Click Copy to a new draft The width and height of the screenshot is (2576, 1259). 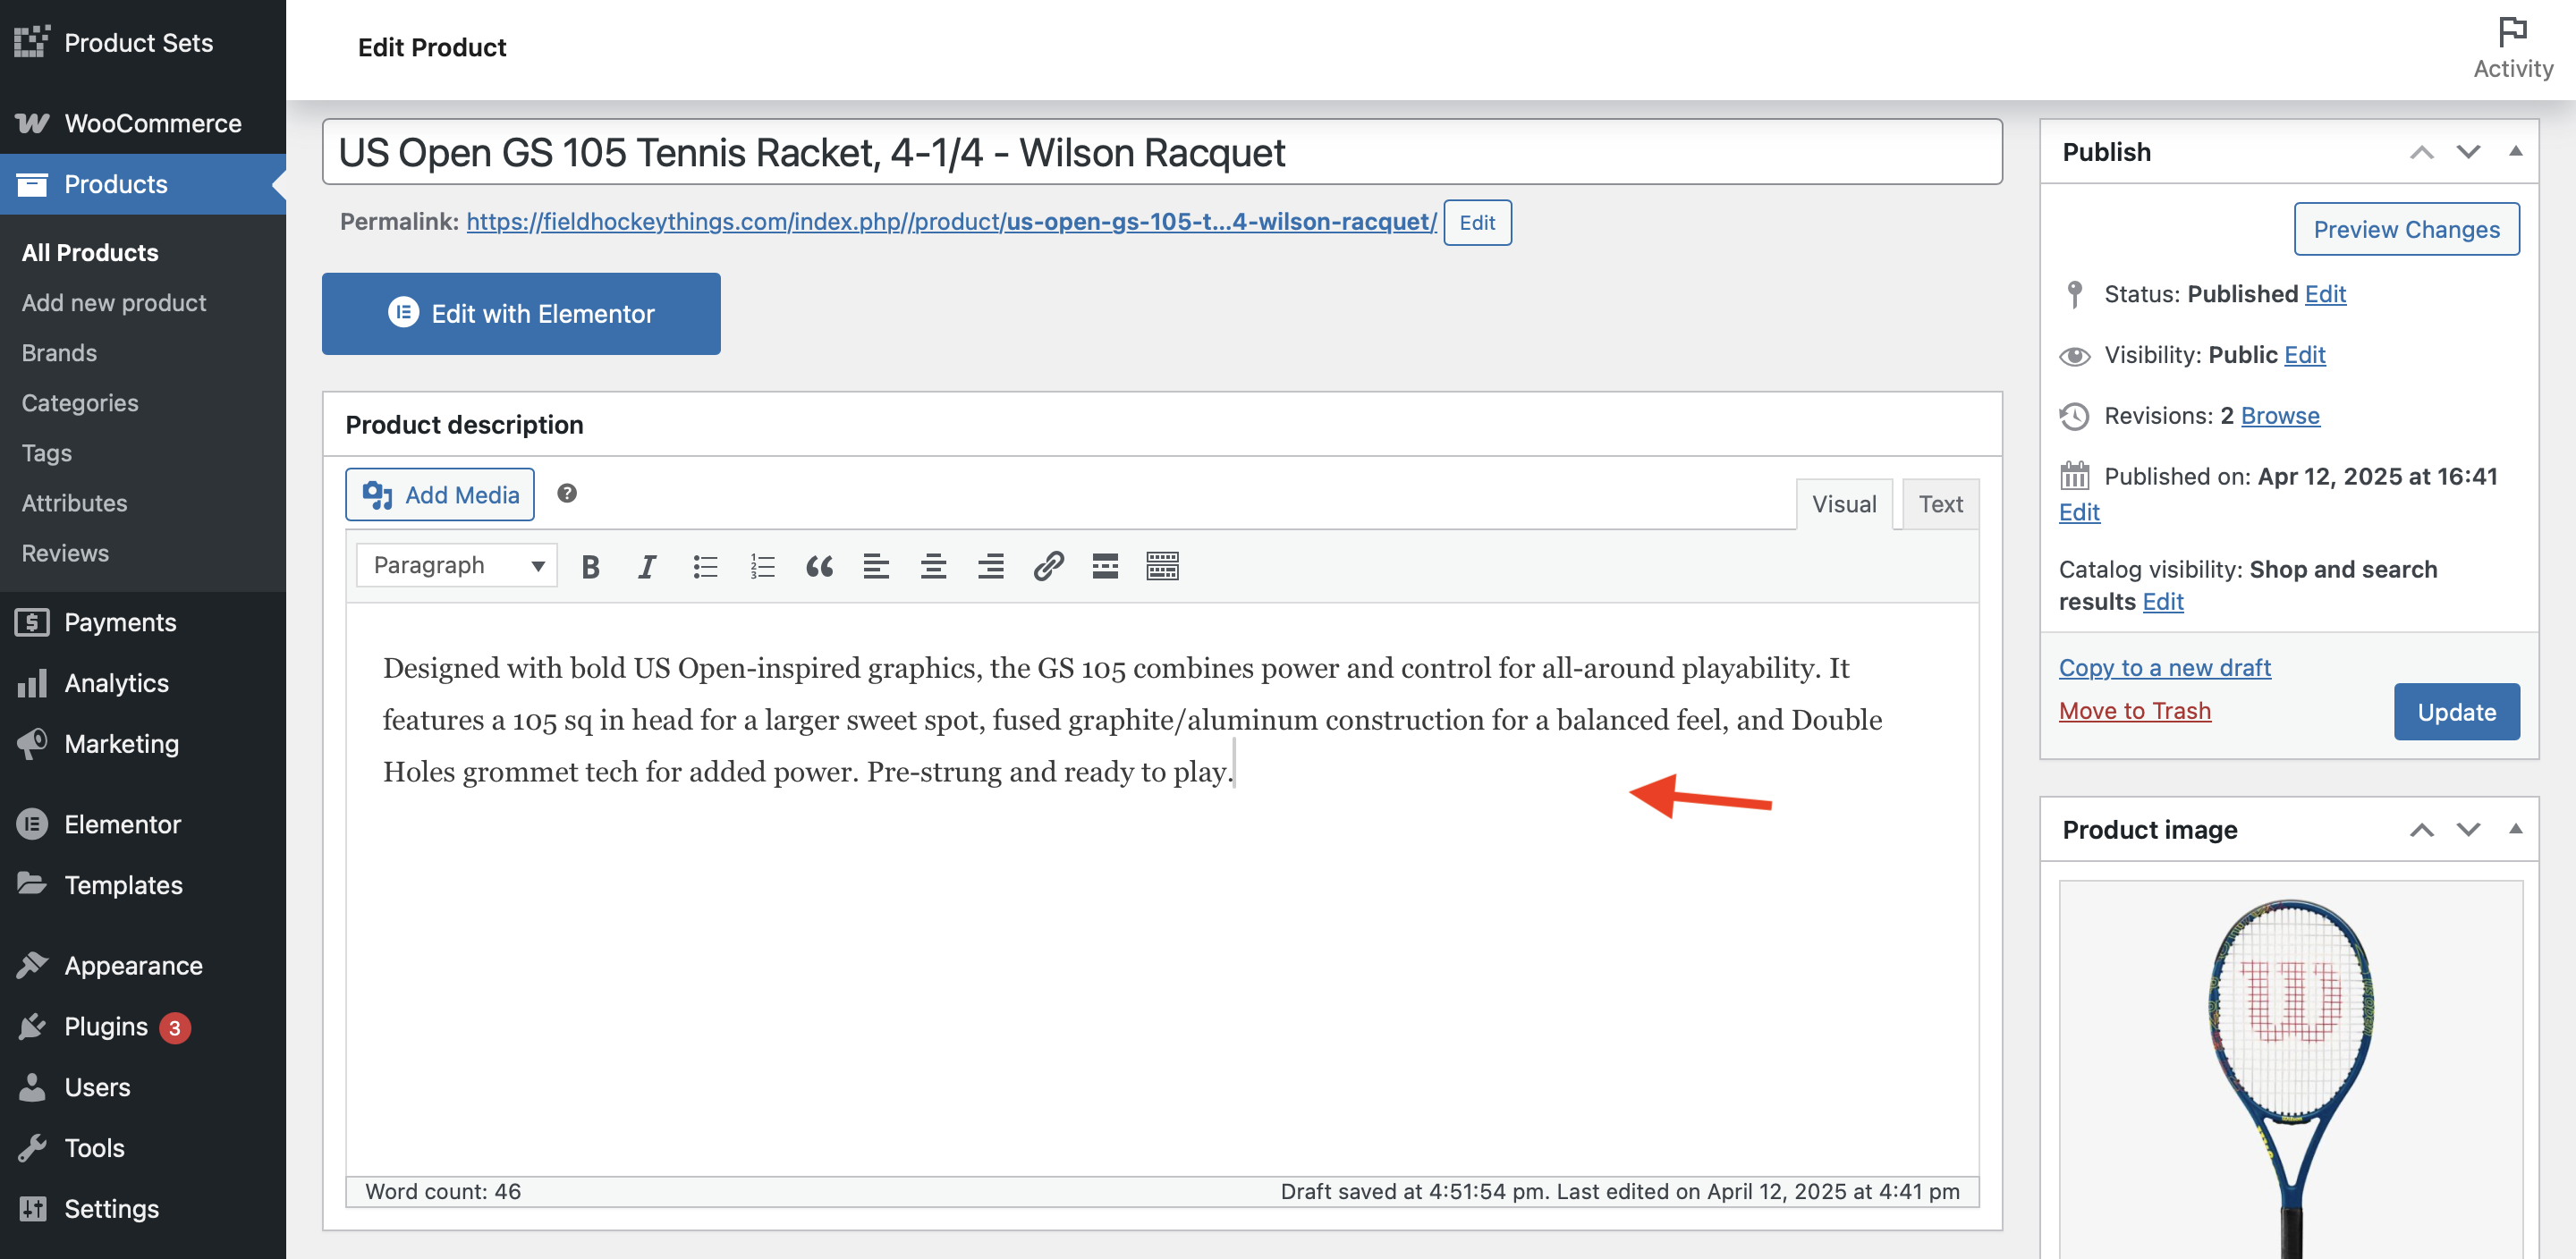click(x=2164, y=667)
